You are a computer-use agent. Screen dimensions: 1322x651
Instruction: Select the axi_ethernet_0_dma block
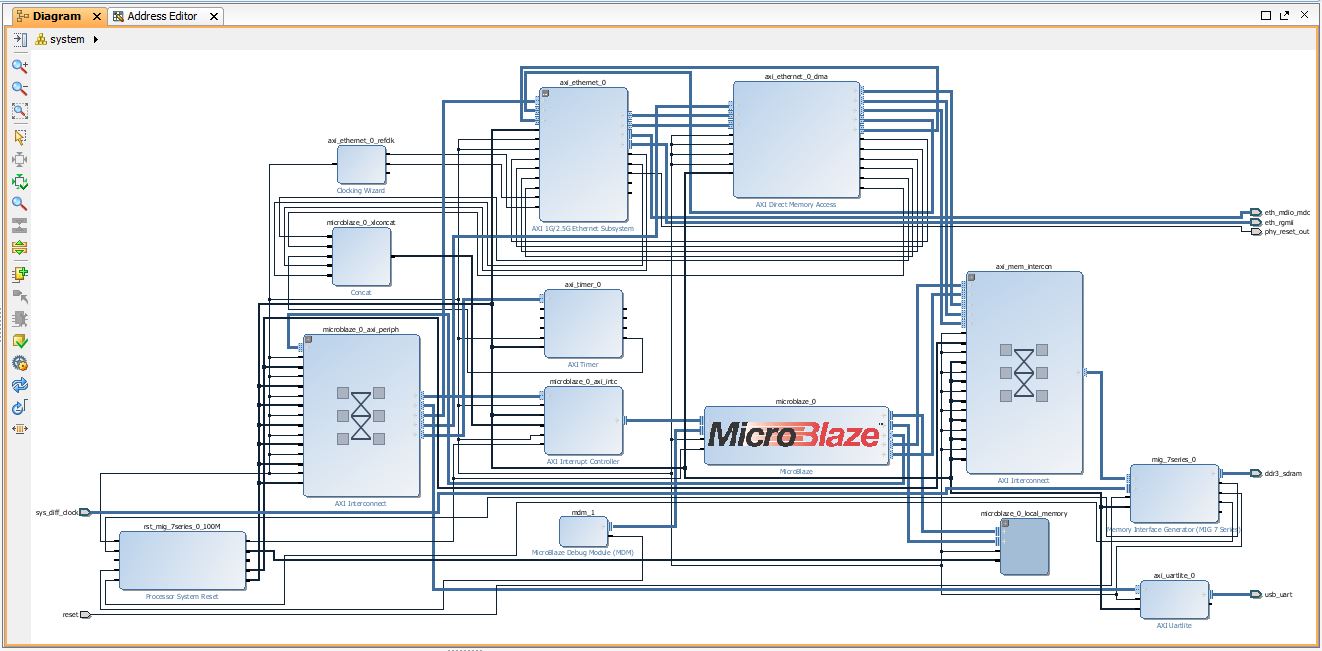(796, 140)
